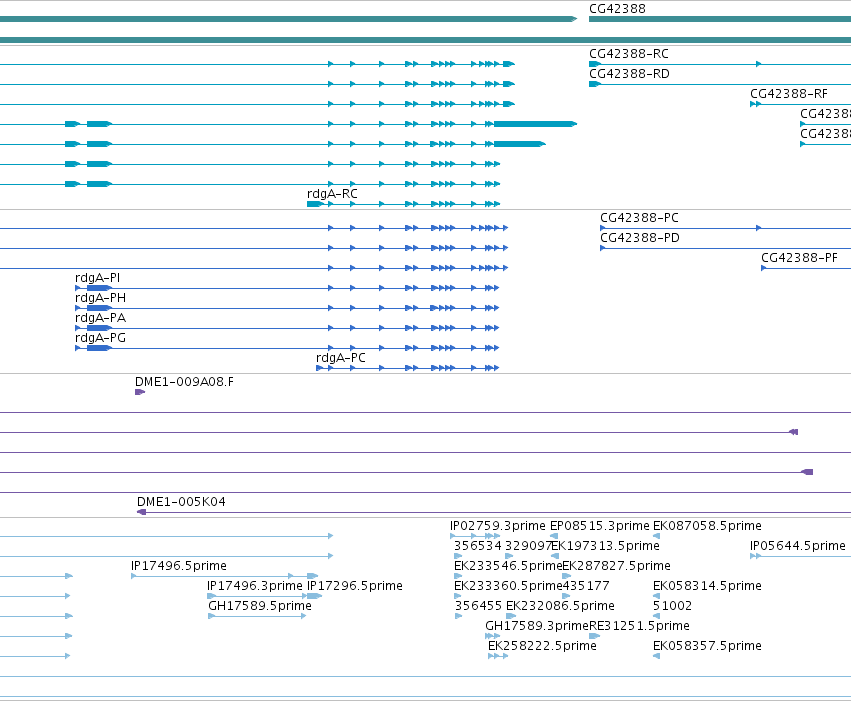Screen dimensions: 851x701
Task: Click the purple arrowhead of DME1-005K04
Action: tap(142, 512)
